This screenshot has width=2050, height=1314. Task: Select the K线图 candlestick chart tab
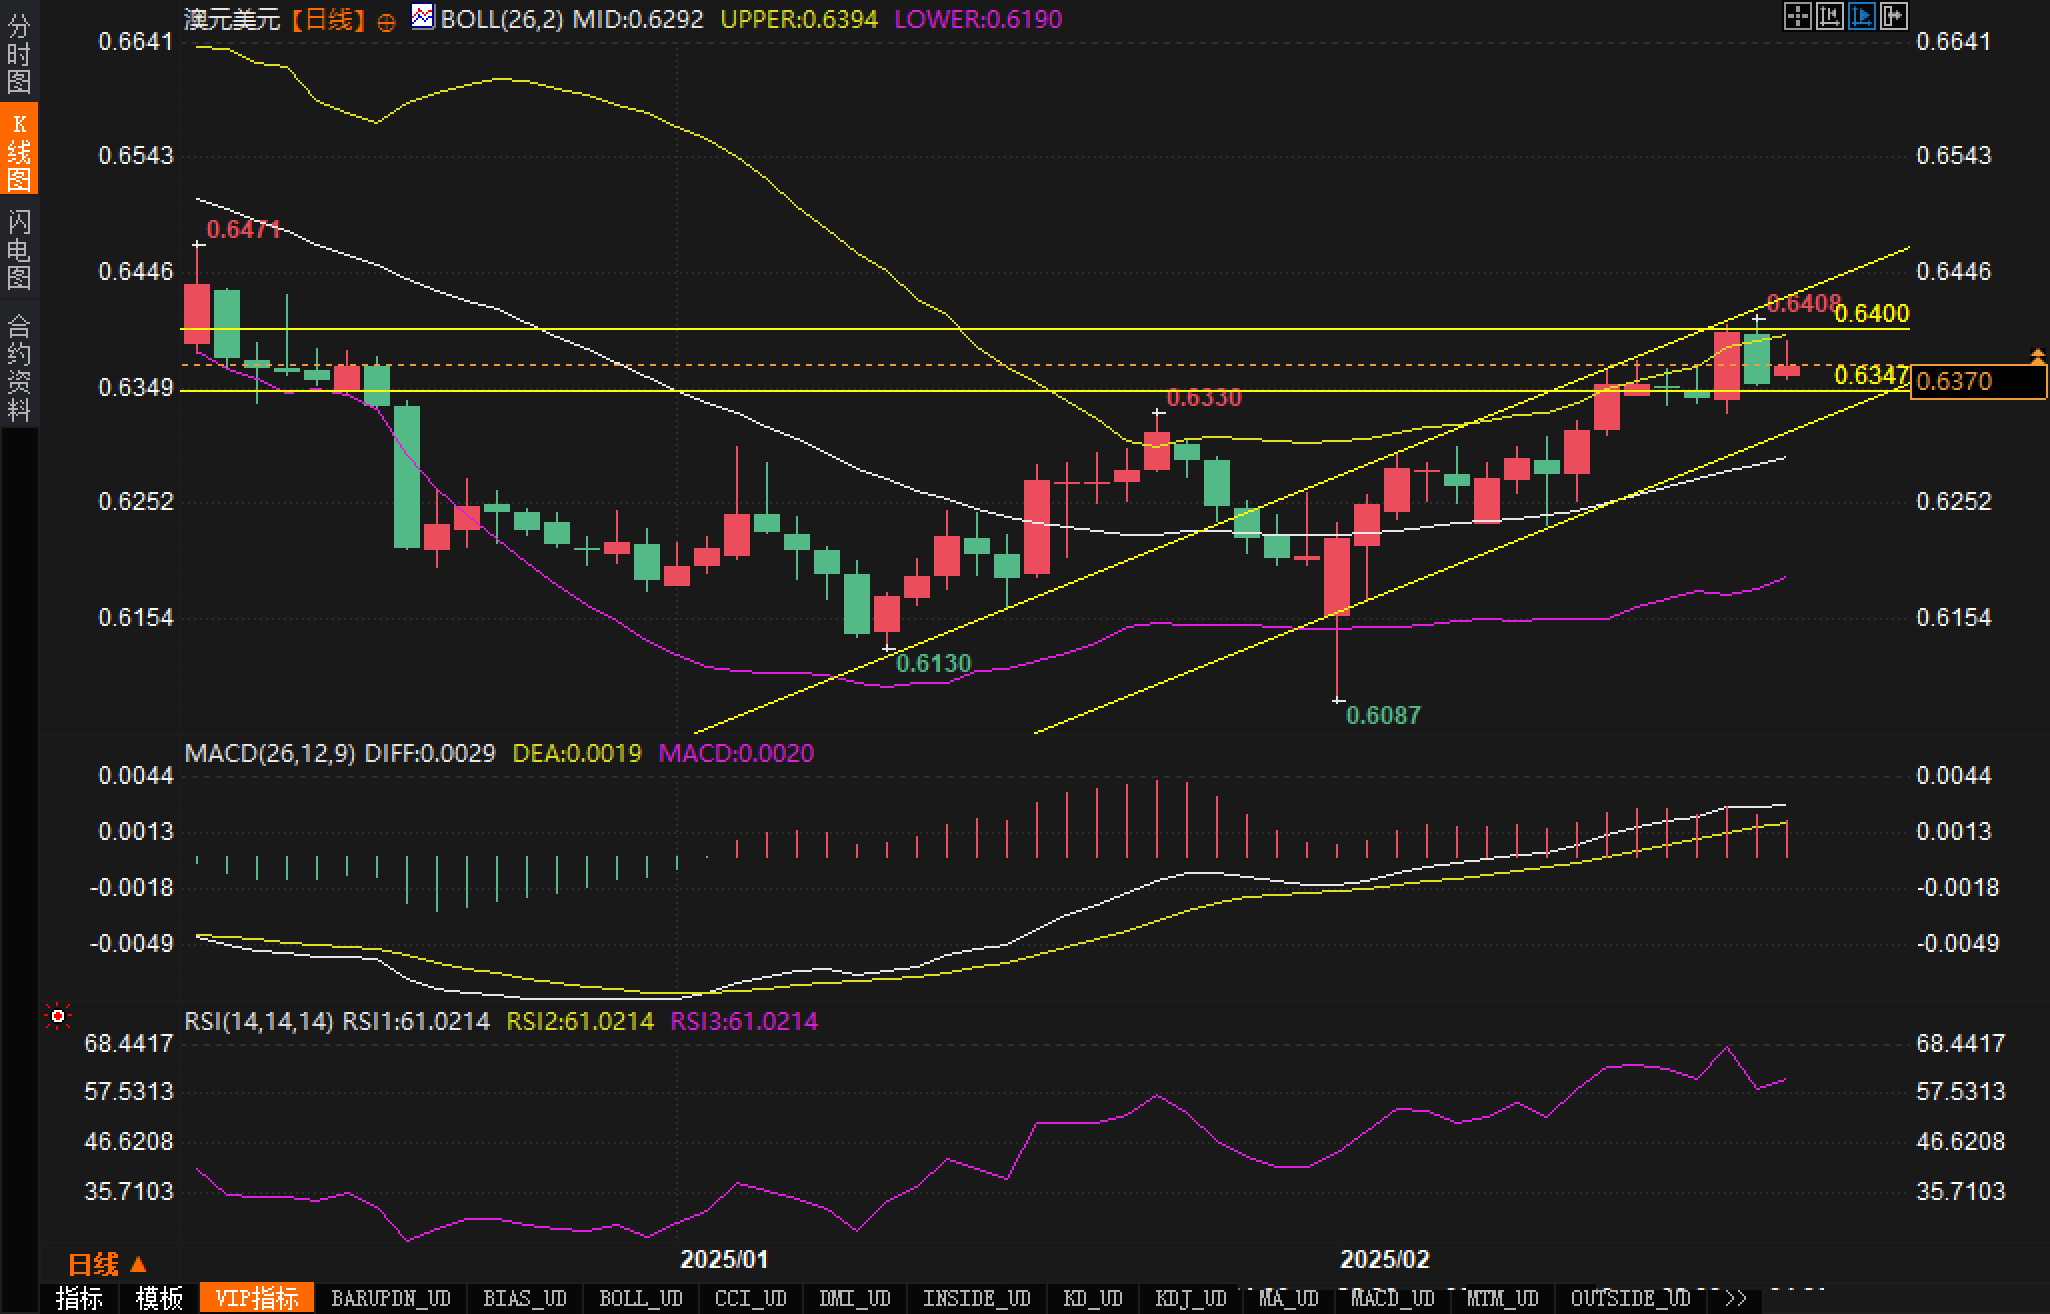pos(19,150)
